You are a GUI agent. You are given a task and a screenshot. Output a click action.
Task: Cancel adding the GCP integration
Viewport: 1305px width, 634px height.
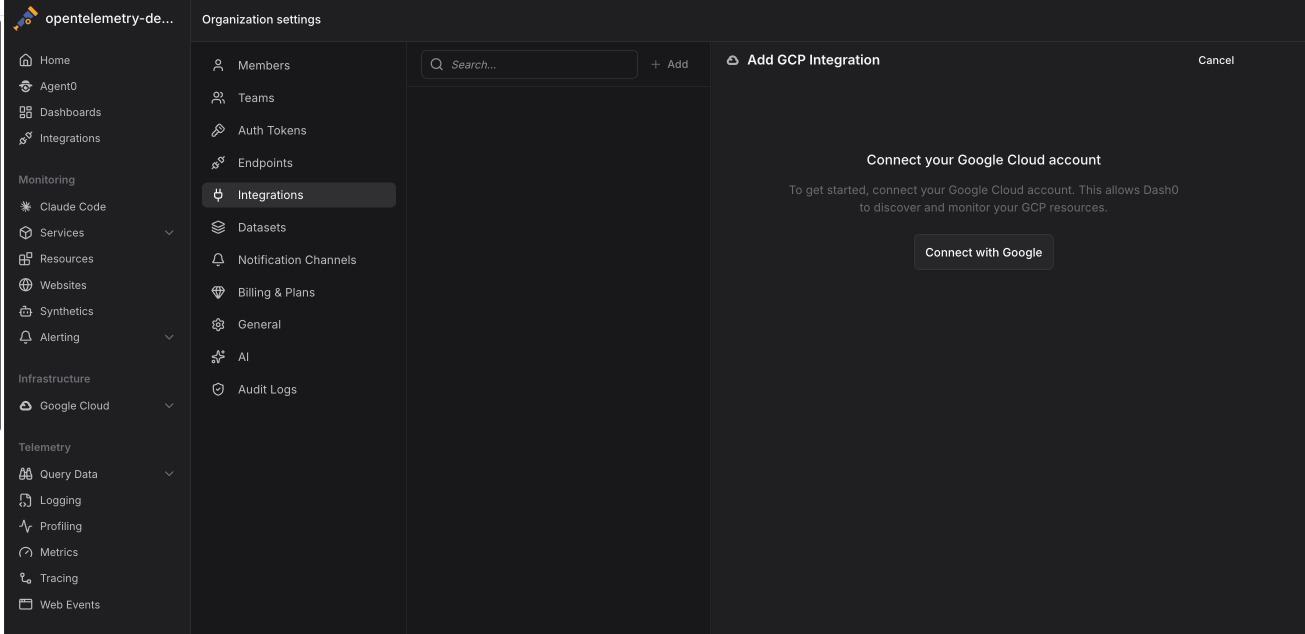pos(1216,60)
